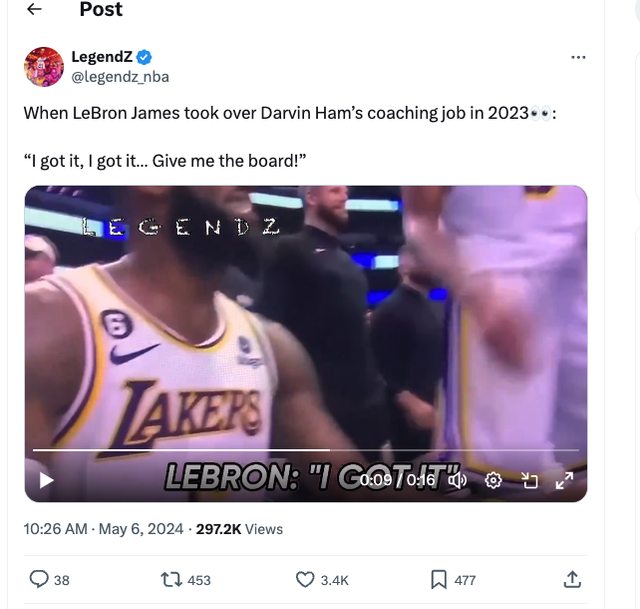Open the post's three-dot more menu
The width and height of the screenshot is (640, 609).
pos(578,57)
